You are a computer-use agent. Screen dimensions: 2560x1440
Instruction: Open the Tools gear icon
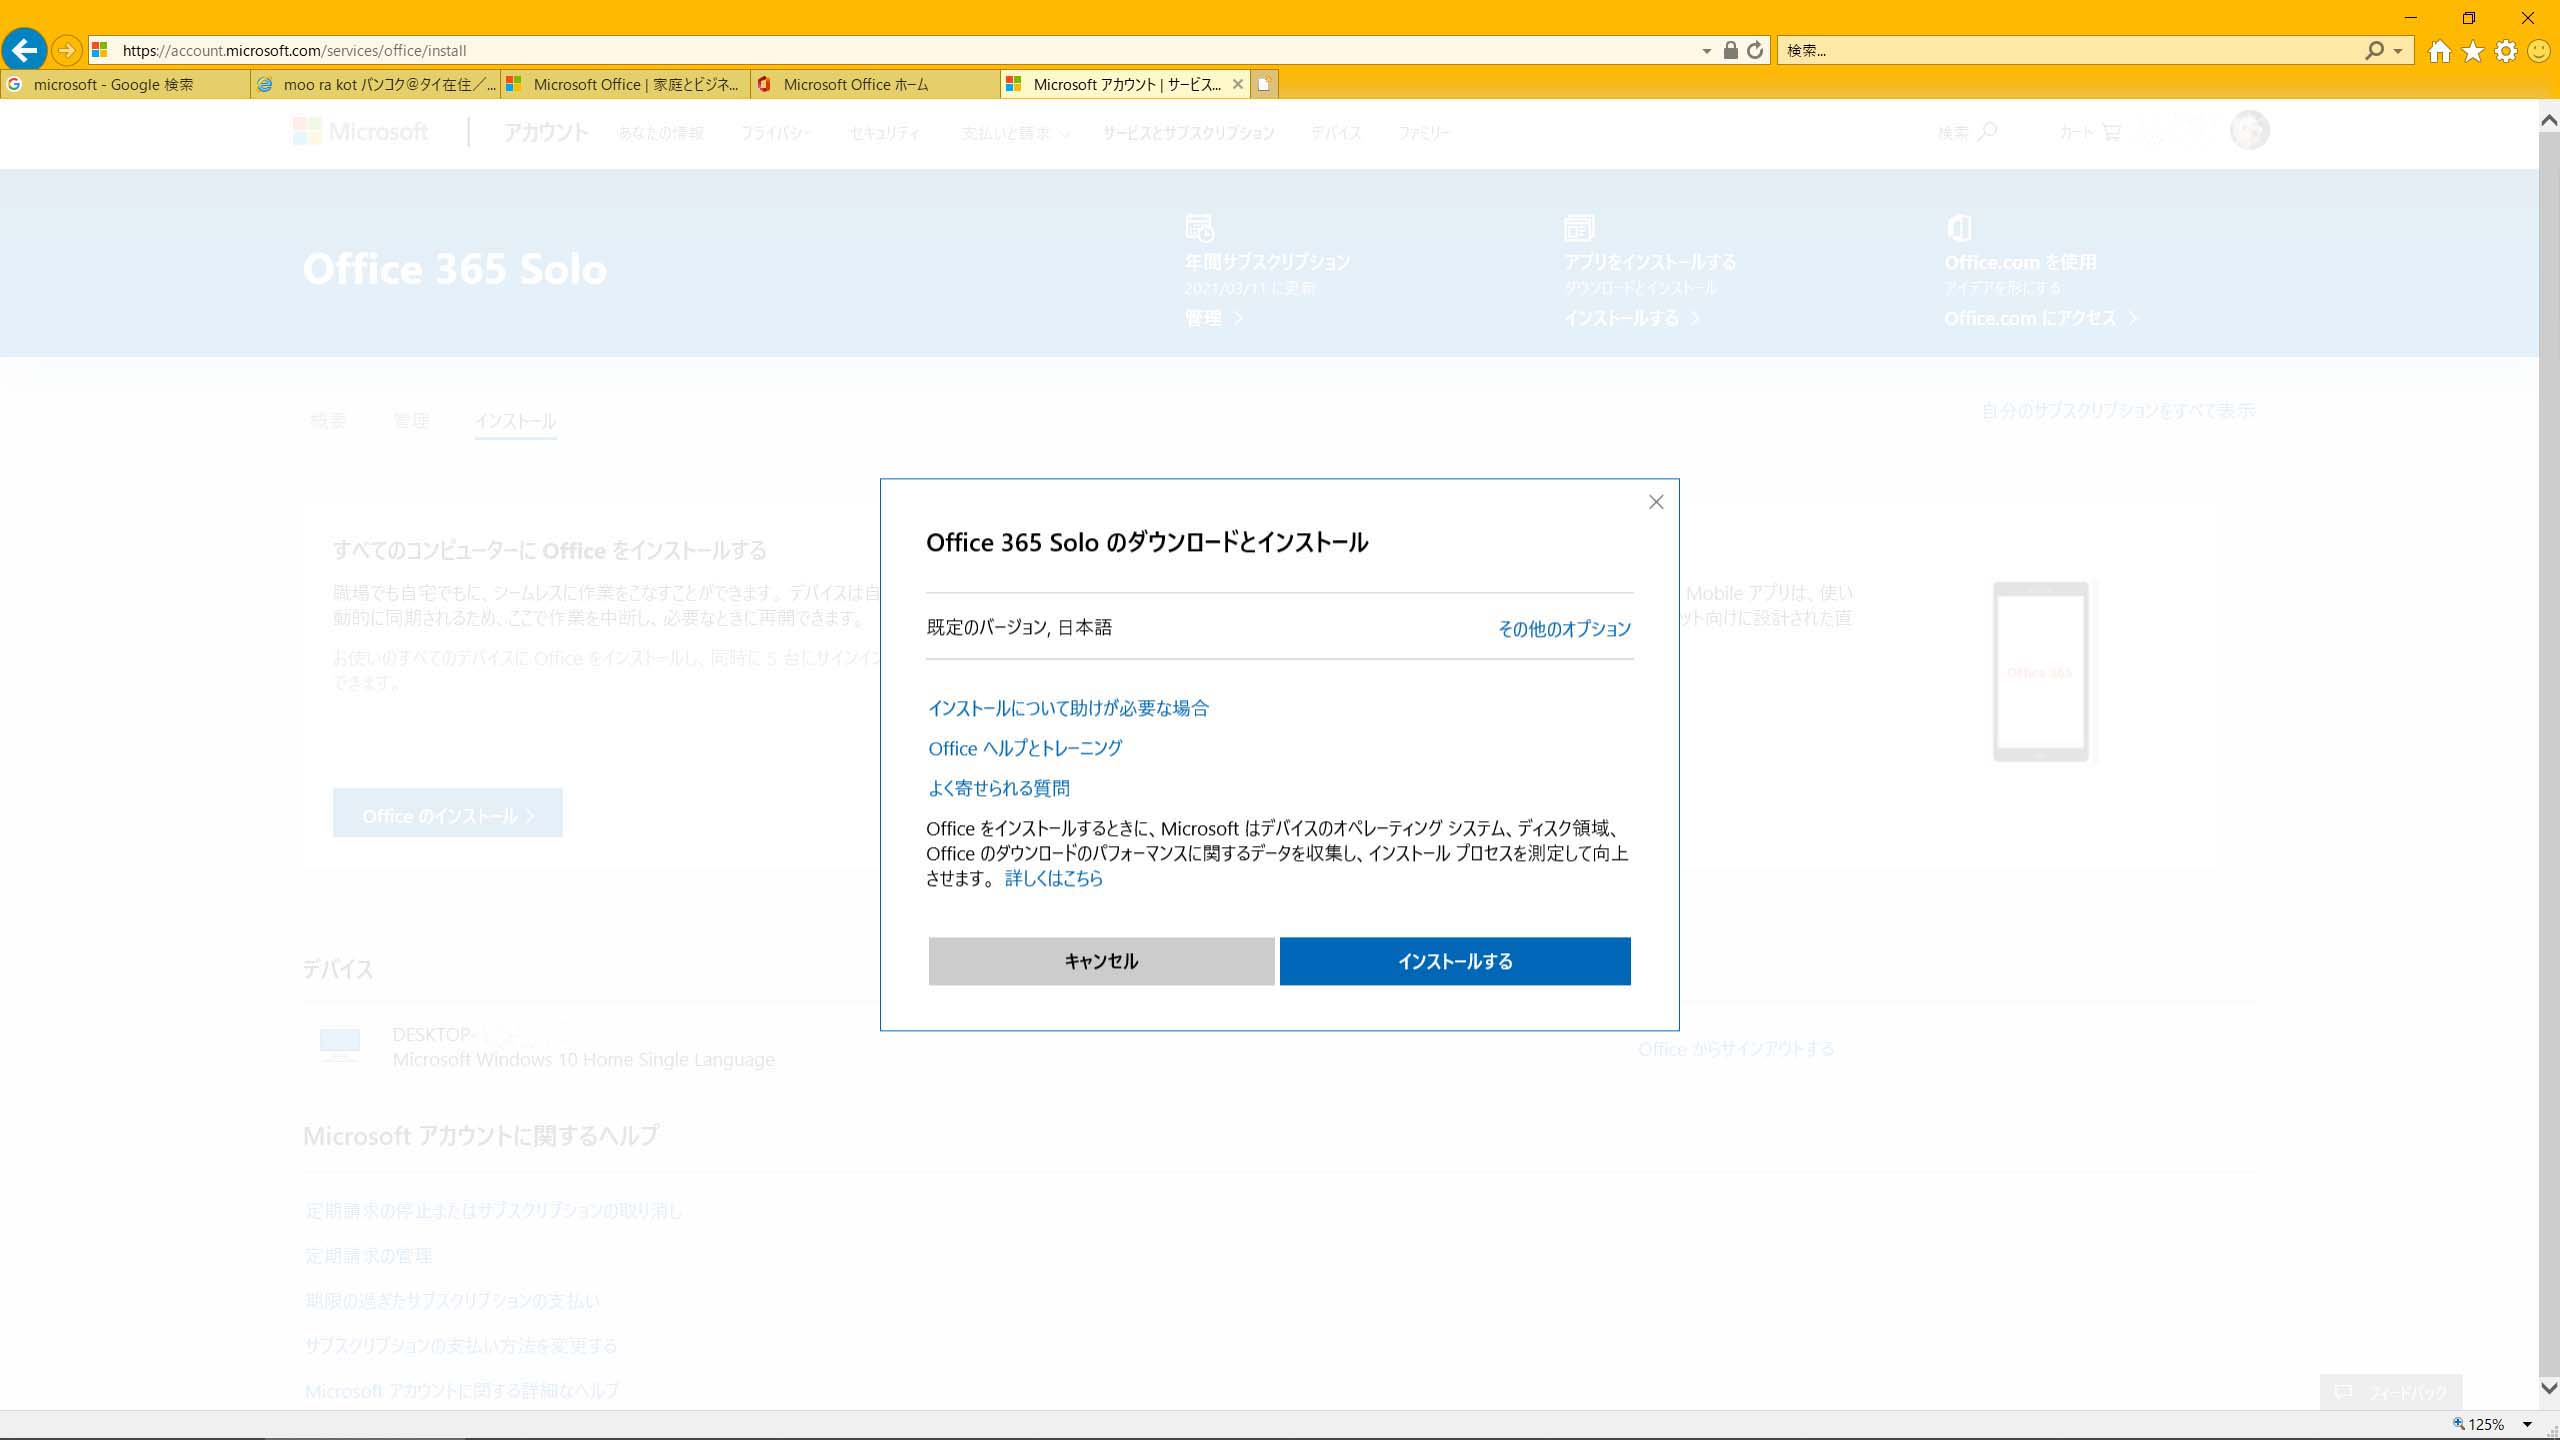2506,51
